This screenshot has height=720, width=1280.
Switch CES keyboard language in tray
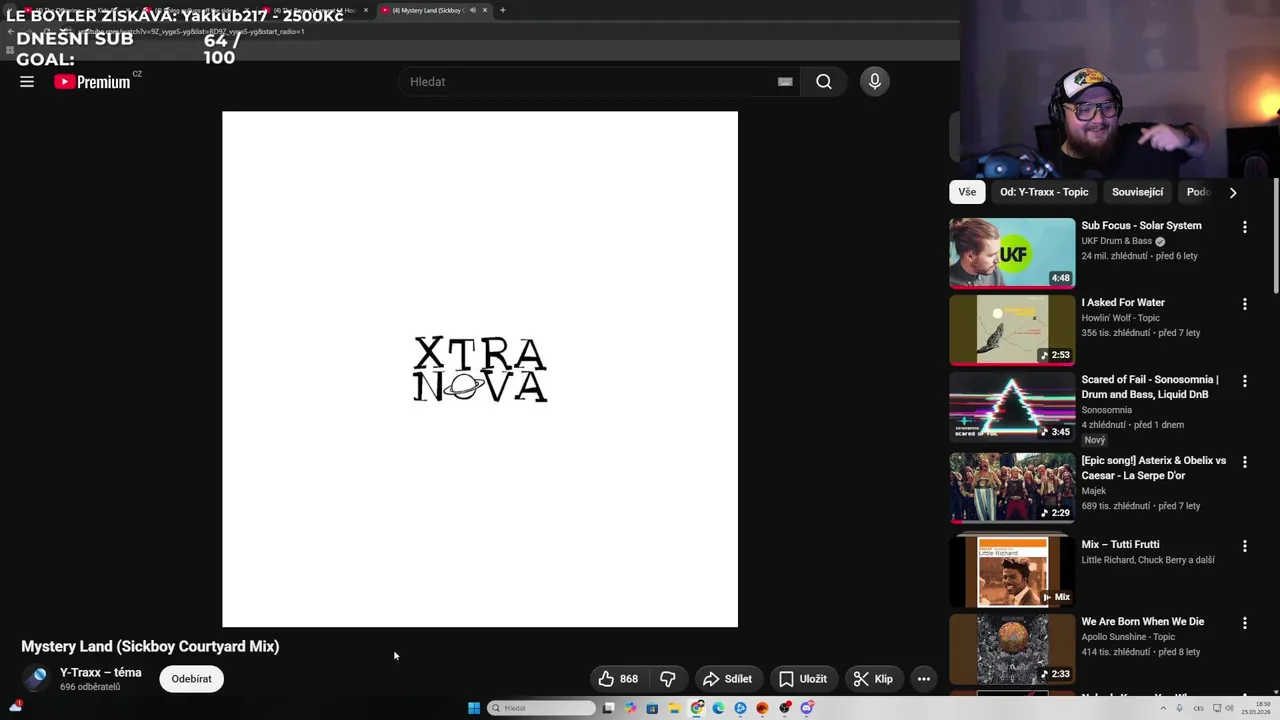(x=1199, y=708)
